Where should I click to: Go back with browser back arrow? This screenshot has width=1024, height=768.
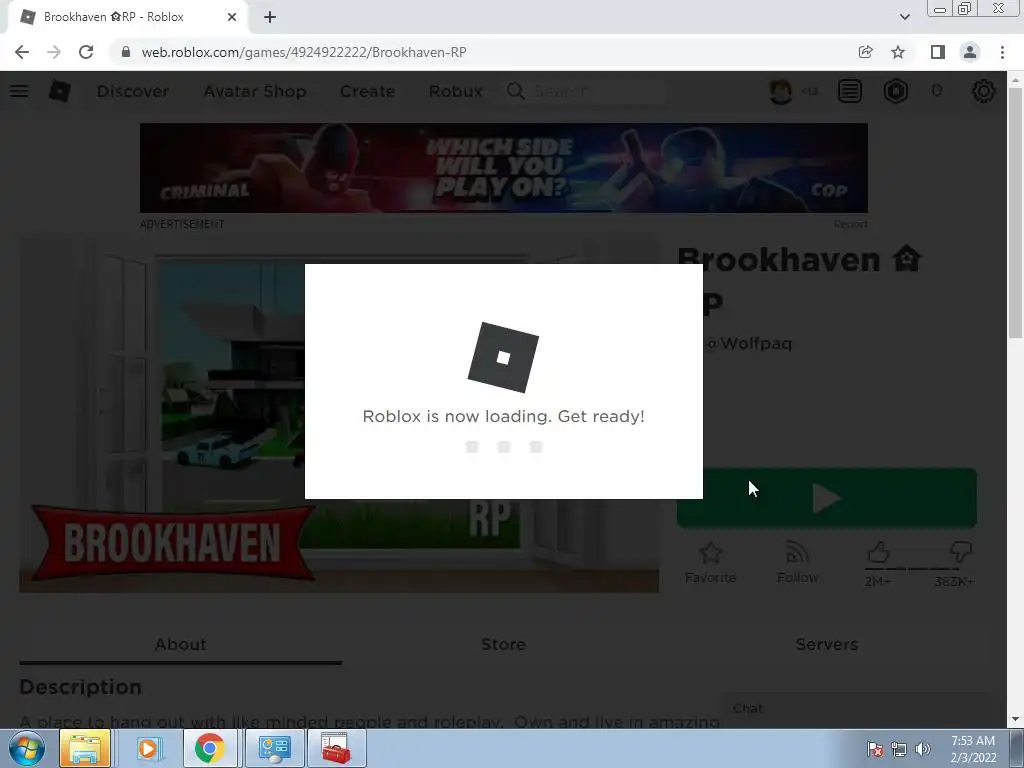coord(22,52)
